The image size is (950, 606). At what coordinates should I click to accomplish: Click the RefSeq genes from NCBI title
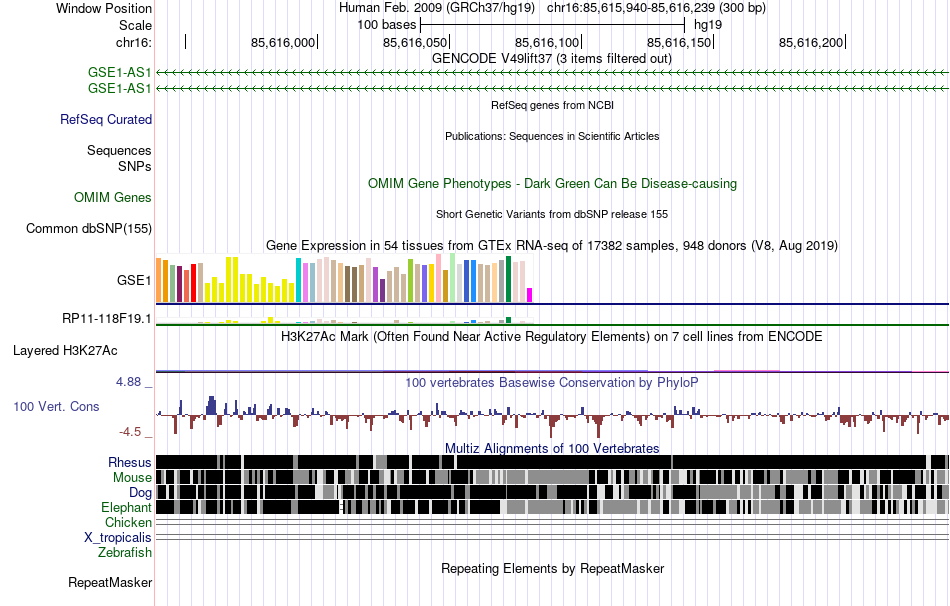[552, 105]
